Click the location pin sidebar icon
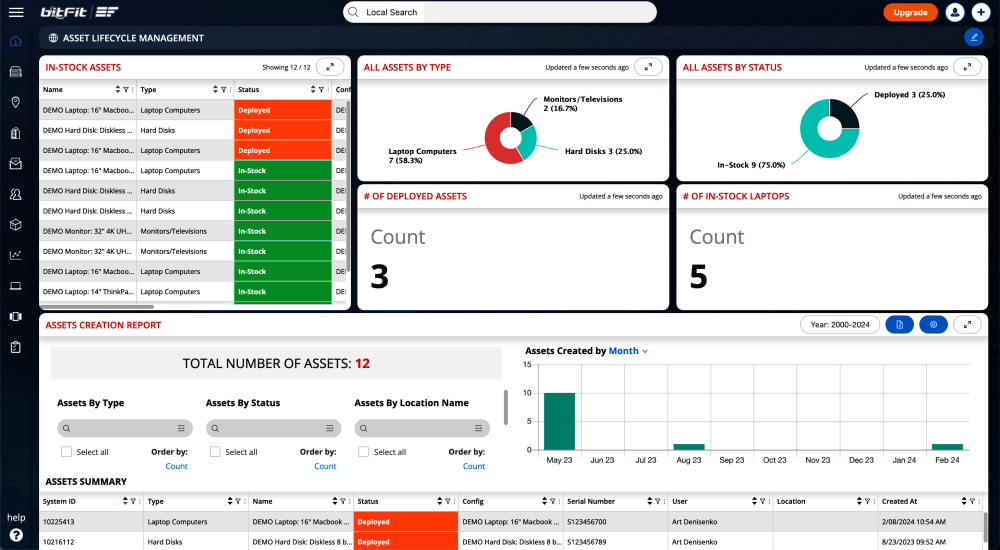The height and width of the screenshot is (550, 1000). click(16, 102)
